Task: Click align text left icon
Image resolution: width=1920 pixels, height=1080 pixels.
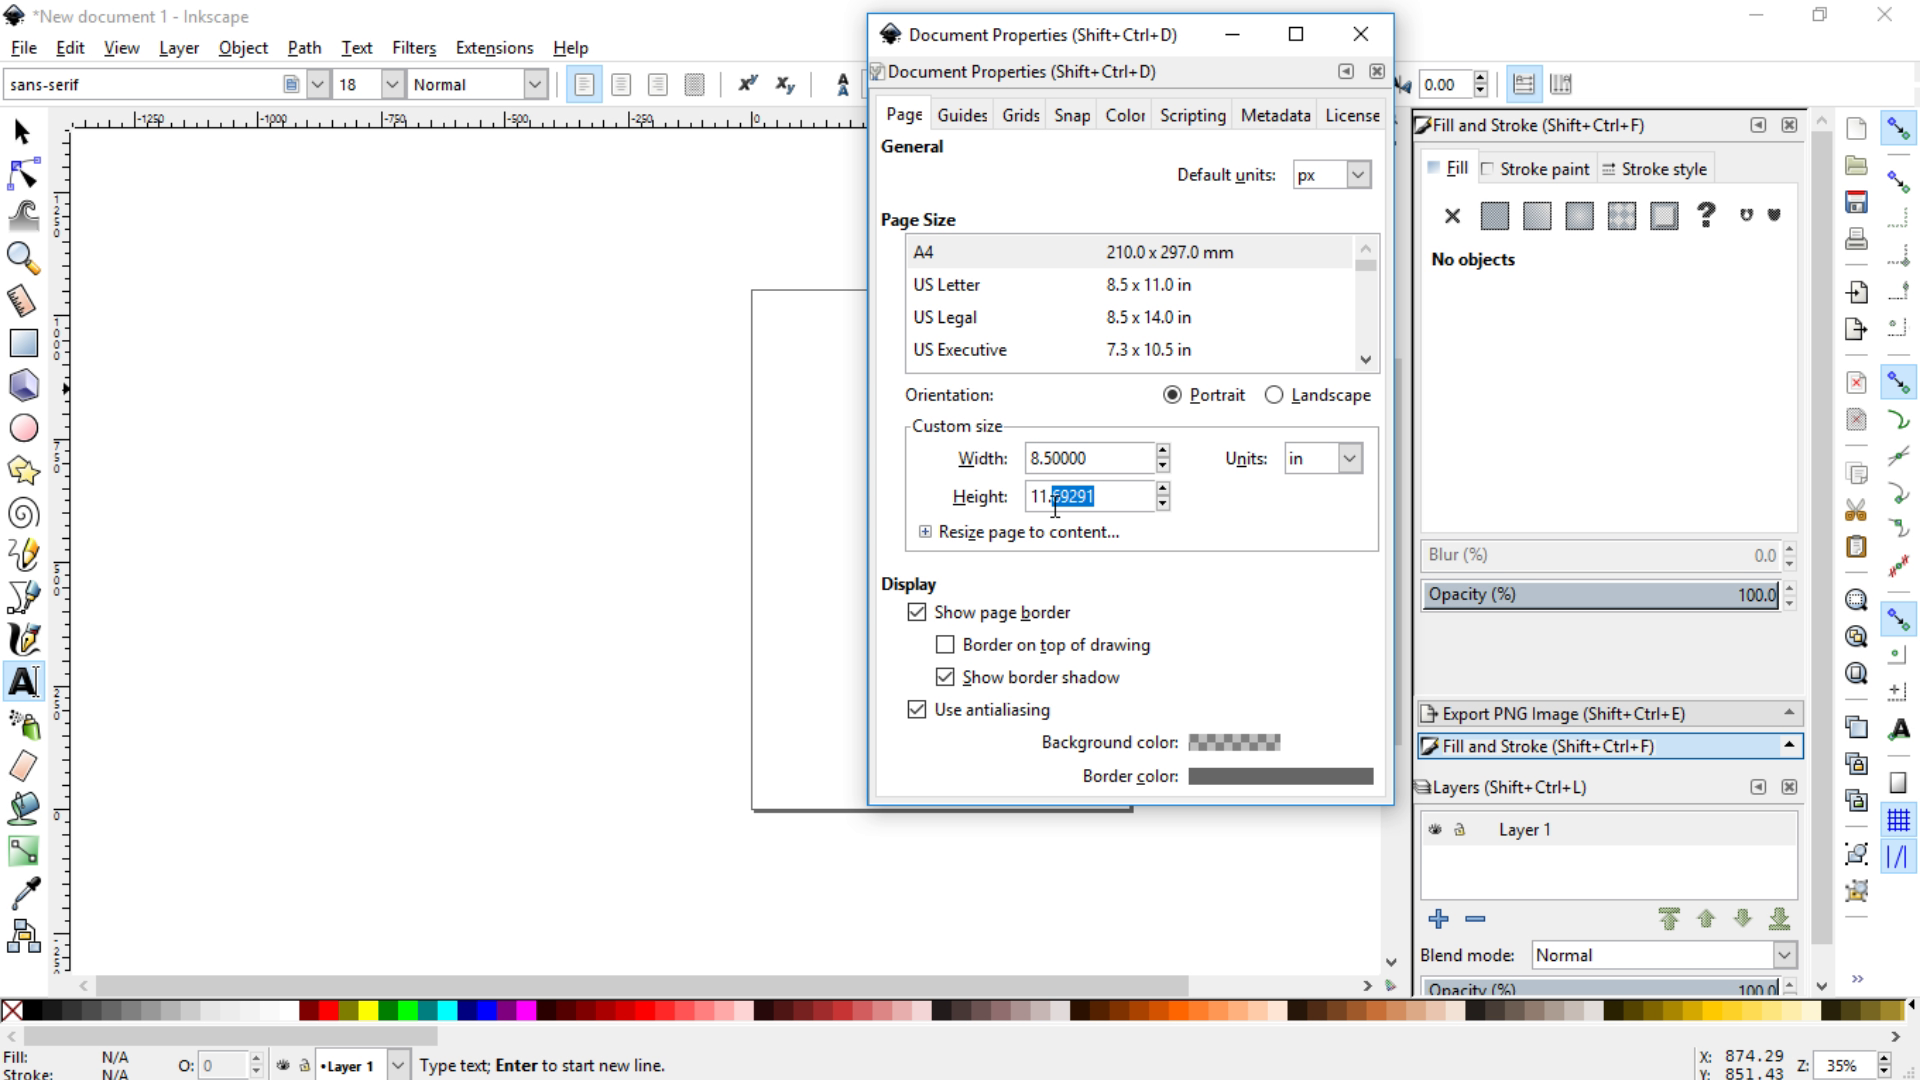Action: (x=584, y=85)
